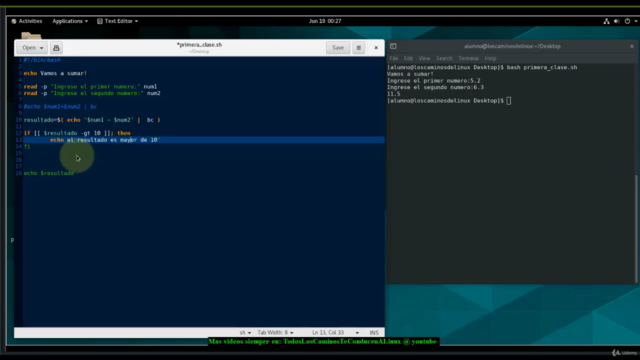This screenshot has width=640, height=360.
Task: Click 'Ingrese el primer numero:5.2' in terminal
Action: pyautogui.click(x=433, y=81)
